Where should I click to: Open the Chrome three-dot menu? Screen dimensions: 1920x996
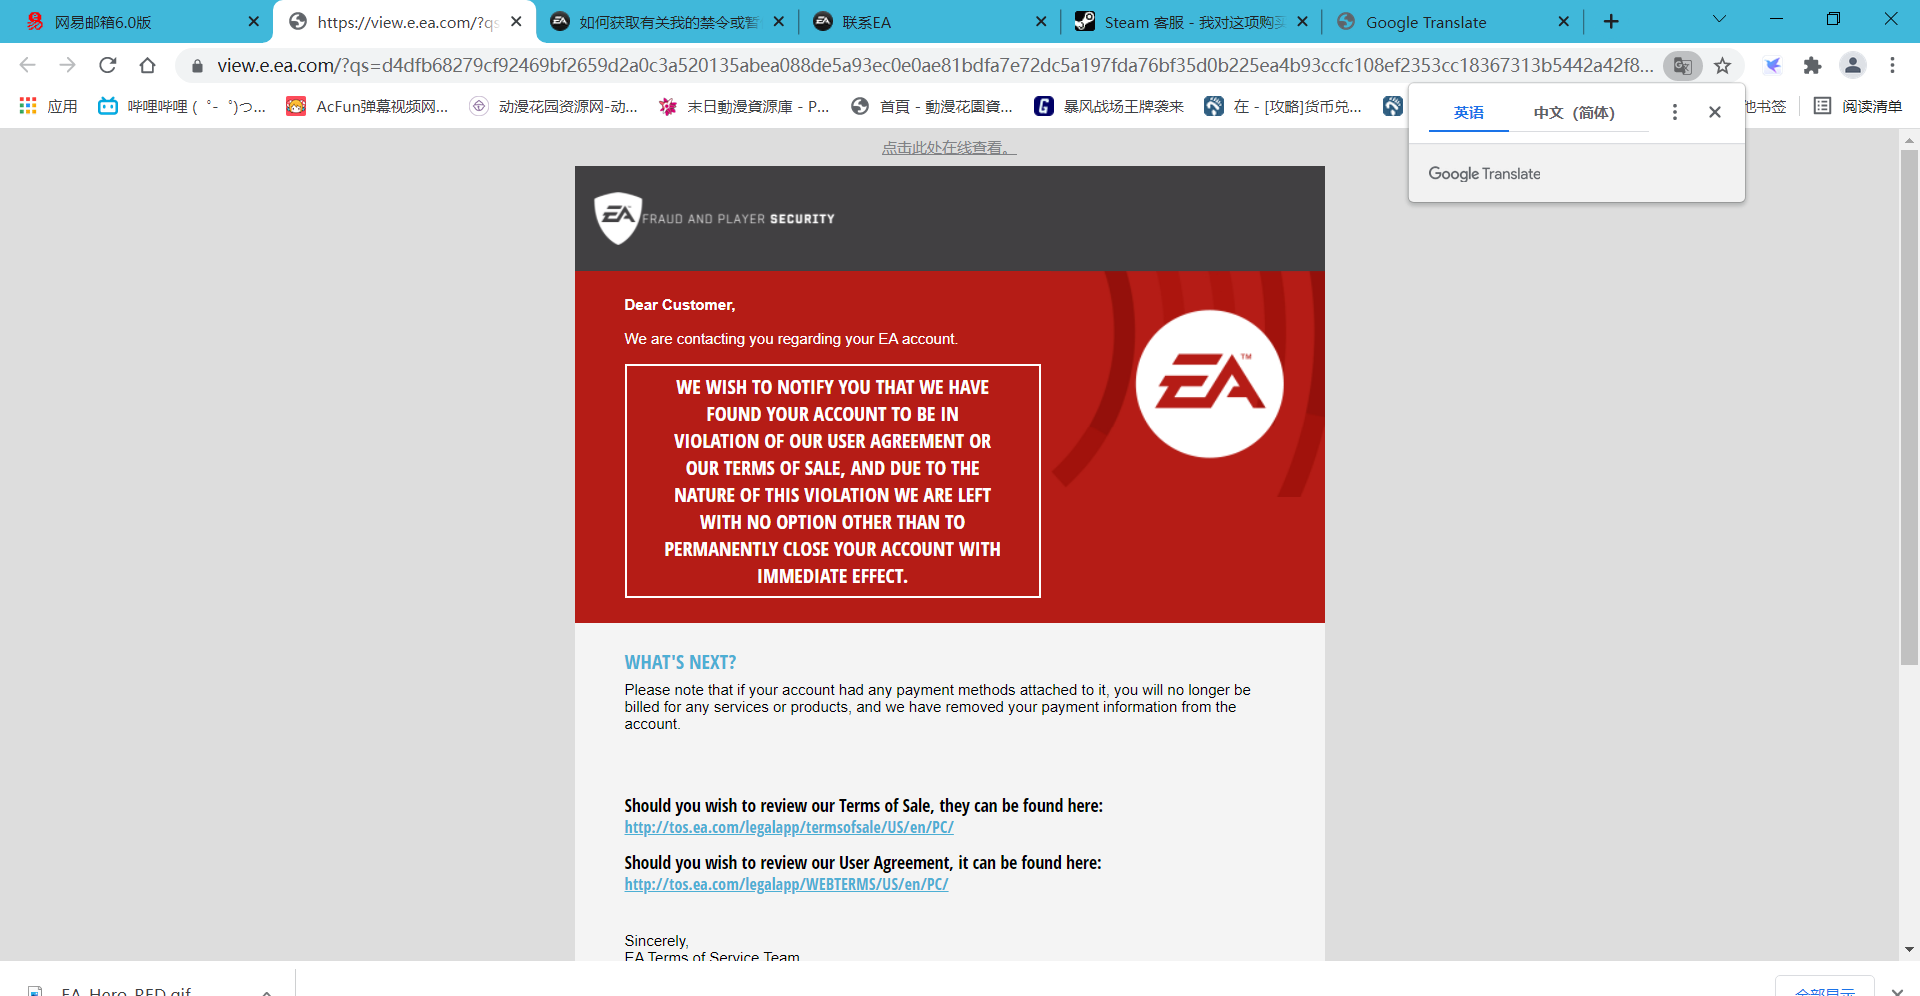[1892, 65]
